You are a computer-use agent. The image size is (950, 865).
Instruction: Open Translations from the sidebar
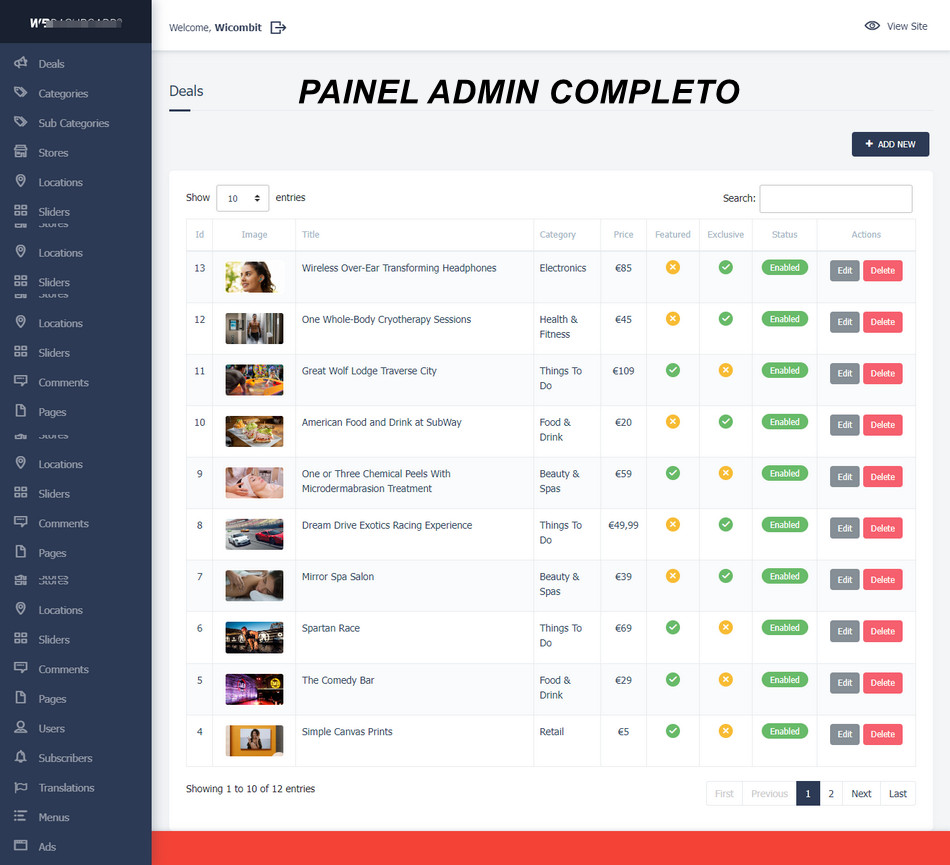[x=20, y=787]
